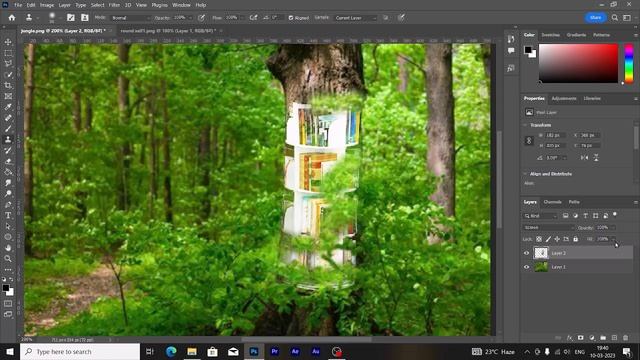The height and width of the screenshot is (360, 640).
Task: Click the hue slider strip
Action: pos(629,63)
